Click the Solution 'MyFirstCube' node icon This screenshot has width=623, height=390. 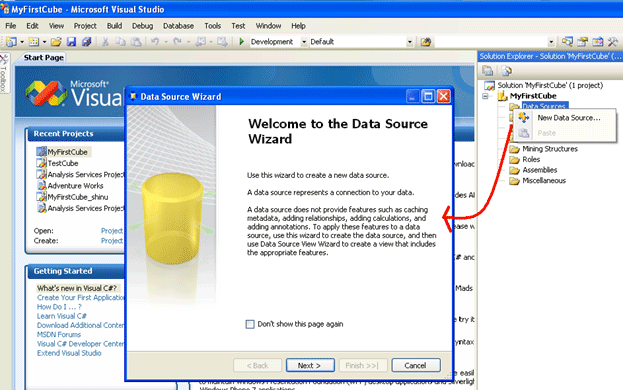coord(490,85)
